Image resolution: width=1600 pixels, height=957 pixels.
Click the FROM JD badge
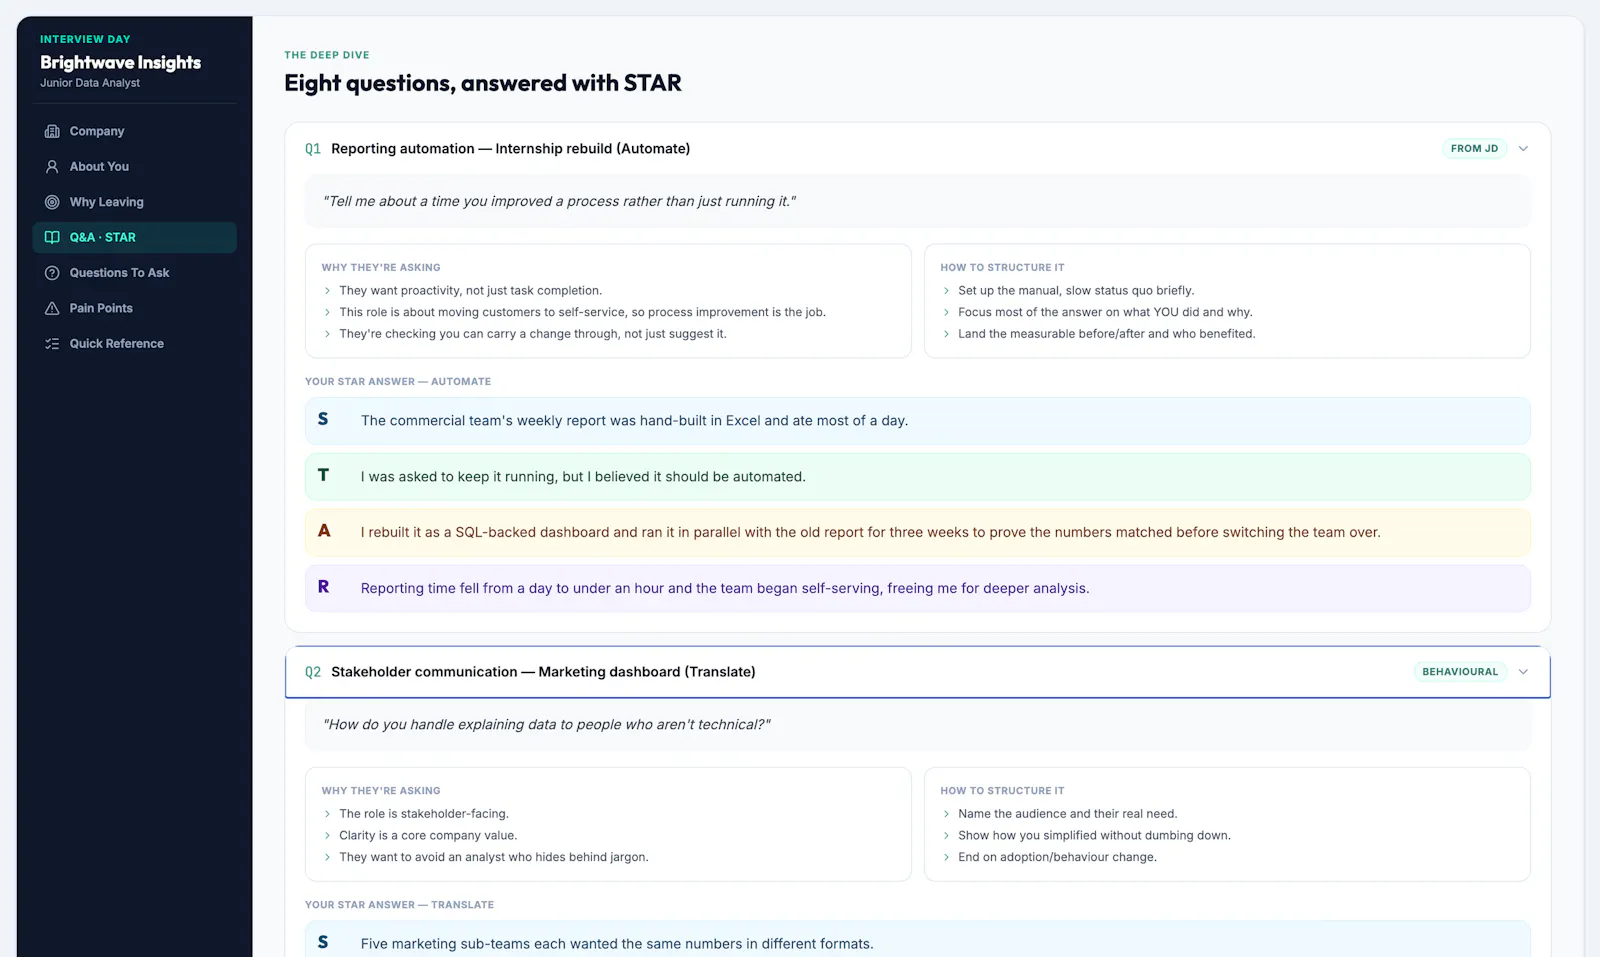[x=1474, y=149]
